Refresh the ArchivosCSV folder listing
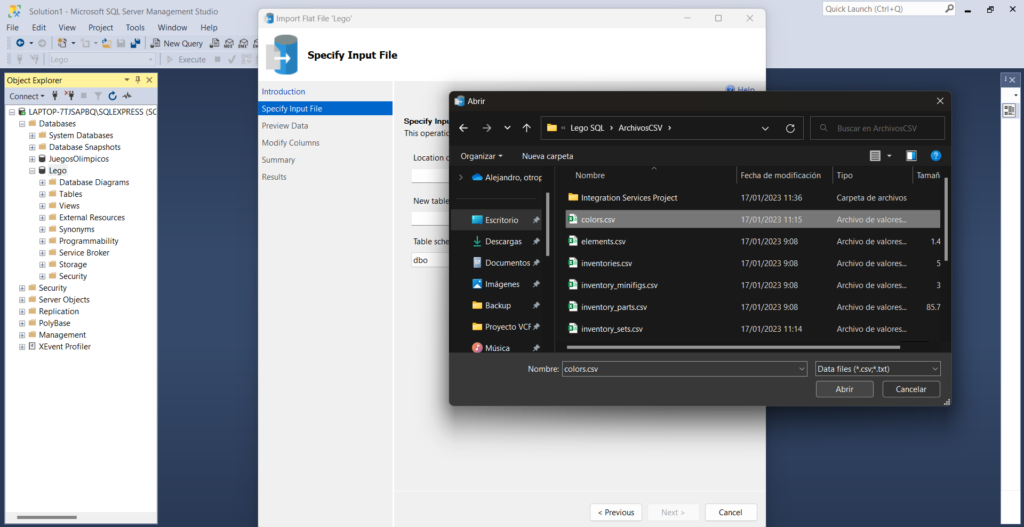 pos(790,128)
